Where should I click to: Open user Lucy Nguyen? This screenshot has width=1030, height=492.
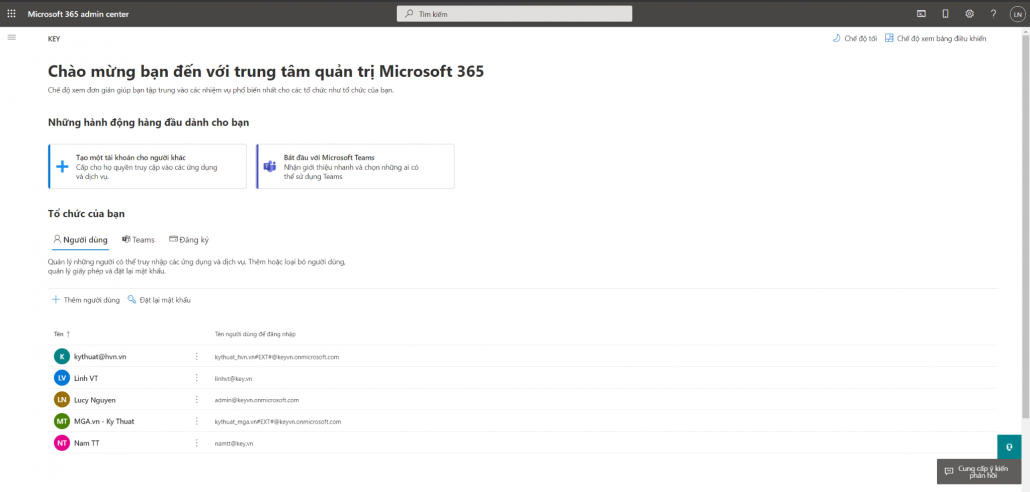point(95,400)
